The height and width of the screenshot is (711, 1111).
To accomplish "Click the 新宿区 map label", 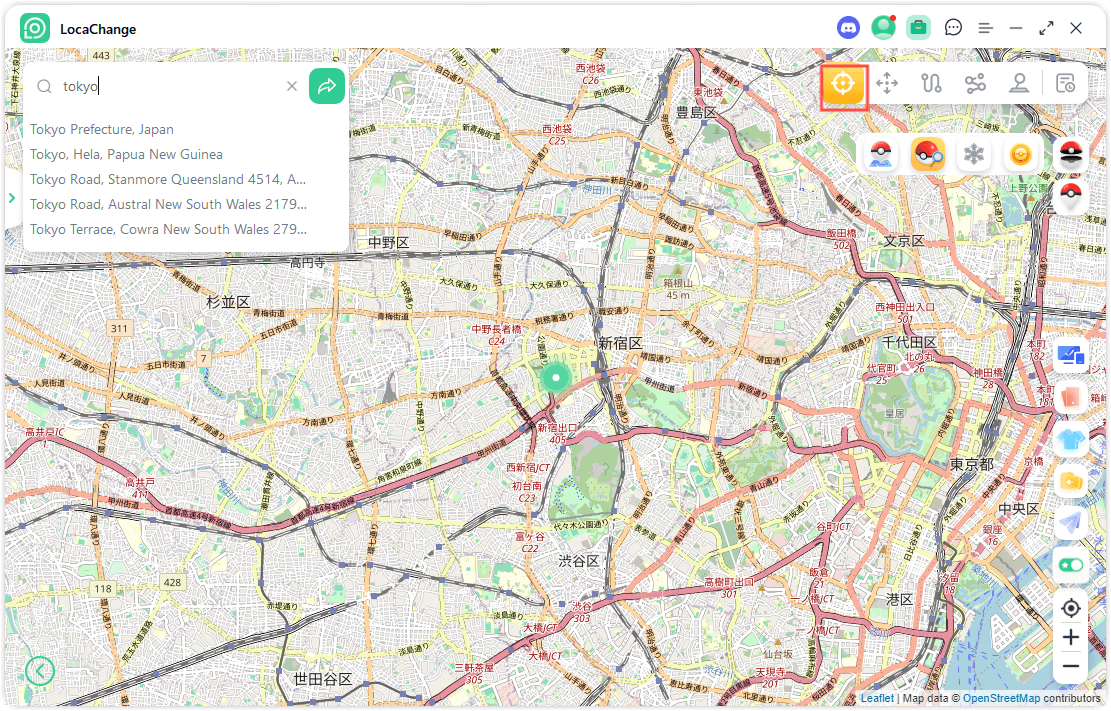I will pos(620,343).
